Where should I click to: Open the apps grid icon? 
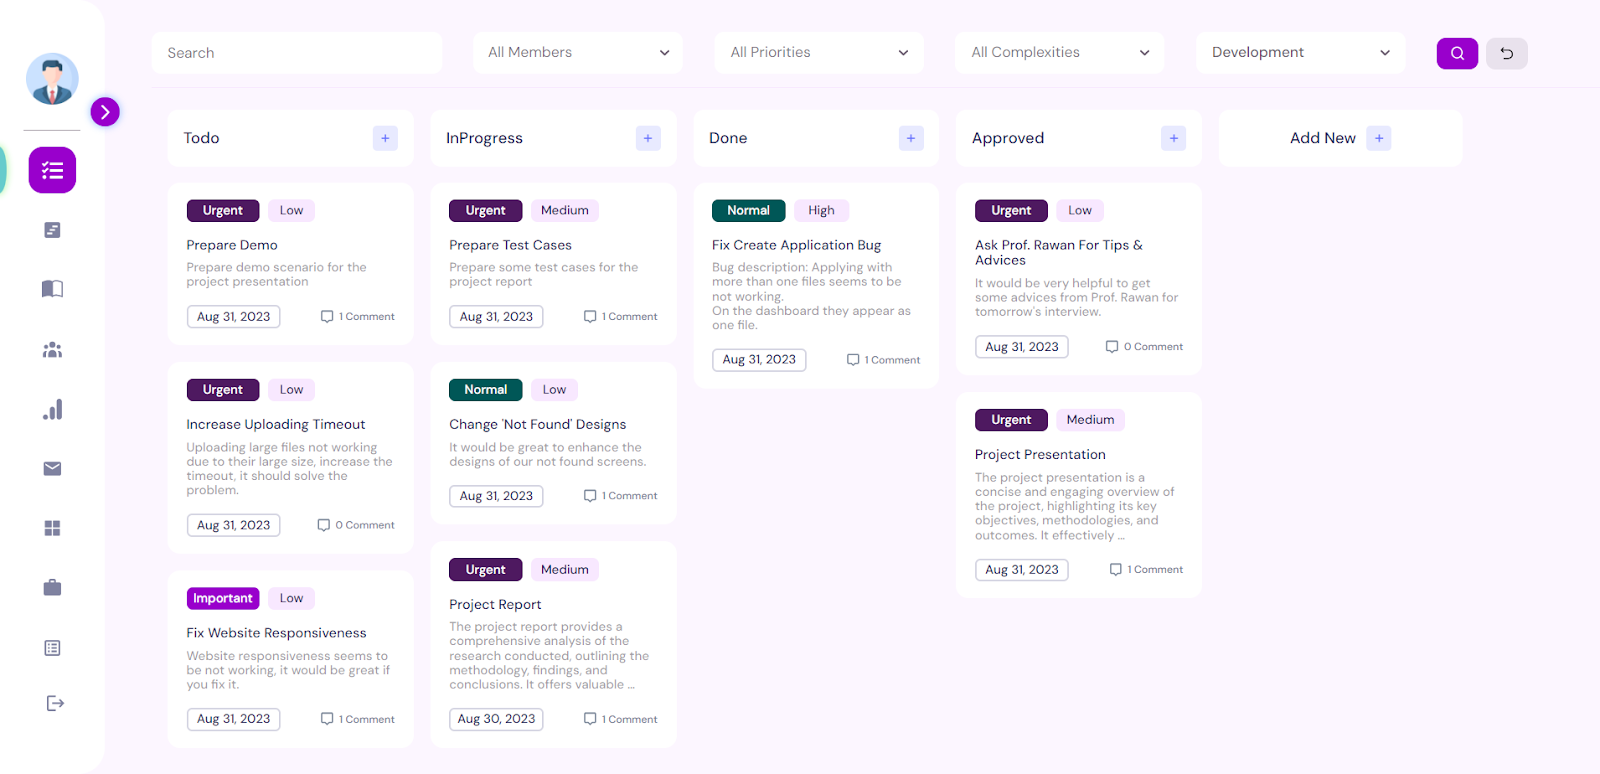(51, 528)
